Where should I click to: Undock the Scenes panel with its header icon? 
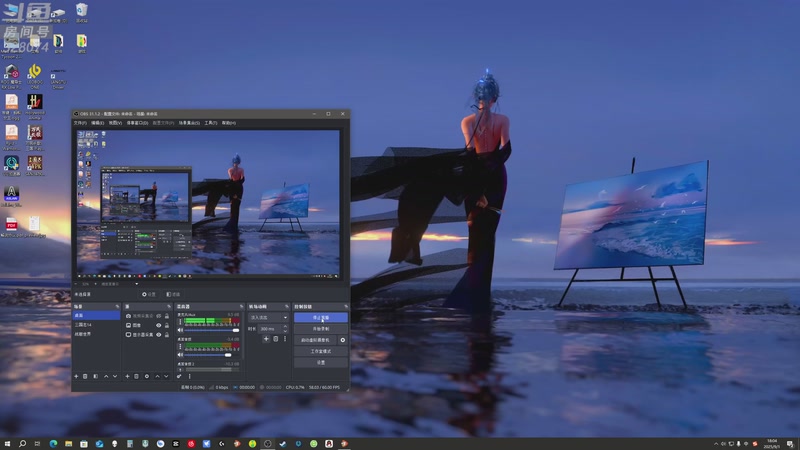coord(117,307)
